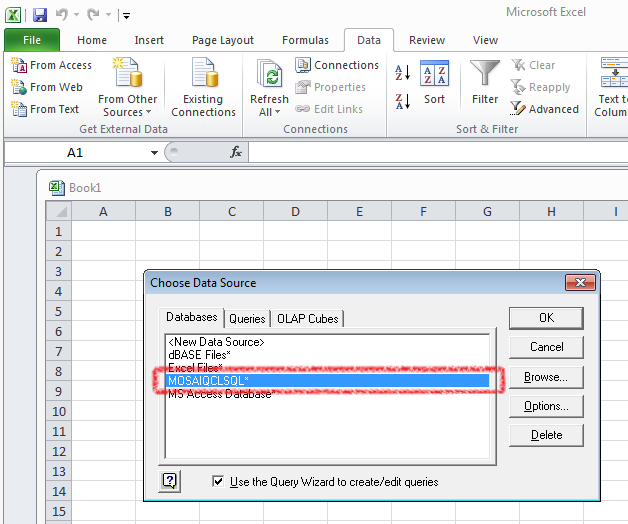
Task: Save the workbook with the floppy disk icon
Action: (40, 15)
